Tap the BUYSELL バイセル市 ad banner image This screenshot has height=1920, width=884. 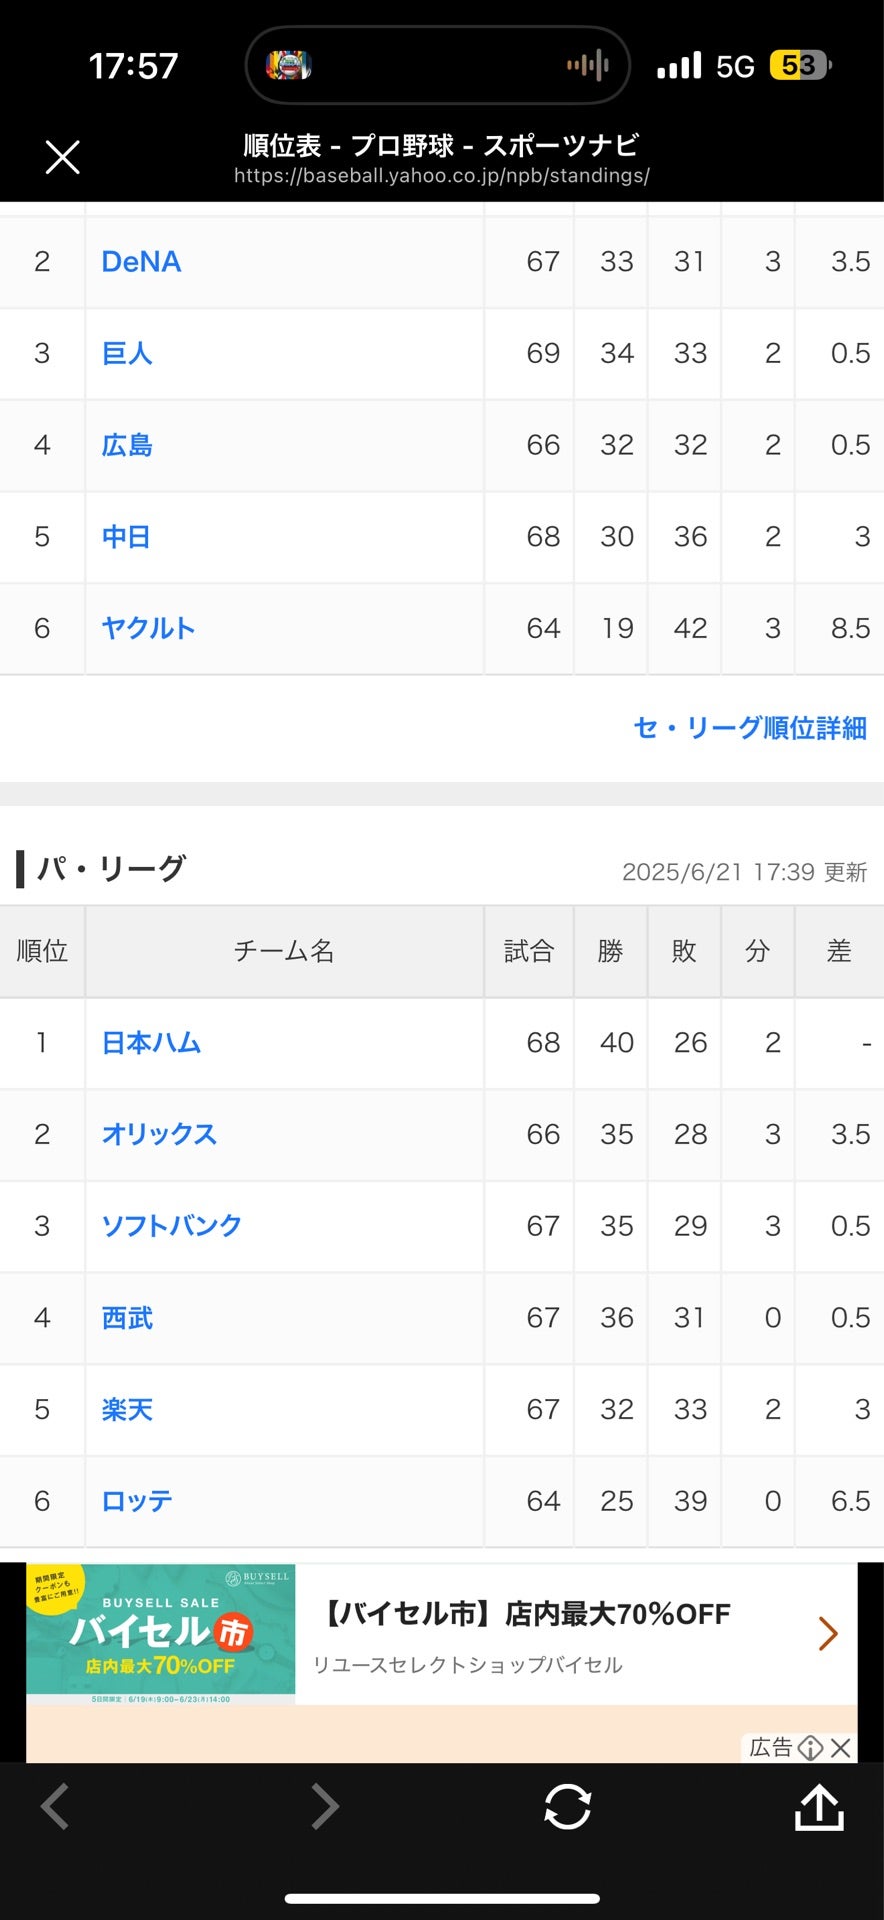pyautogui.click(x=161, y=1634)
